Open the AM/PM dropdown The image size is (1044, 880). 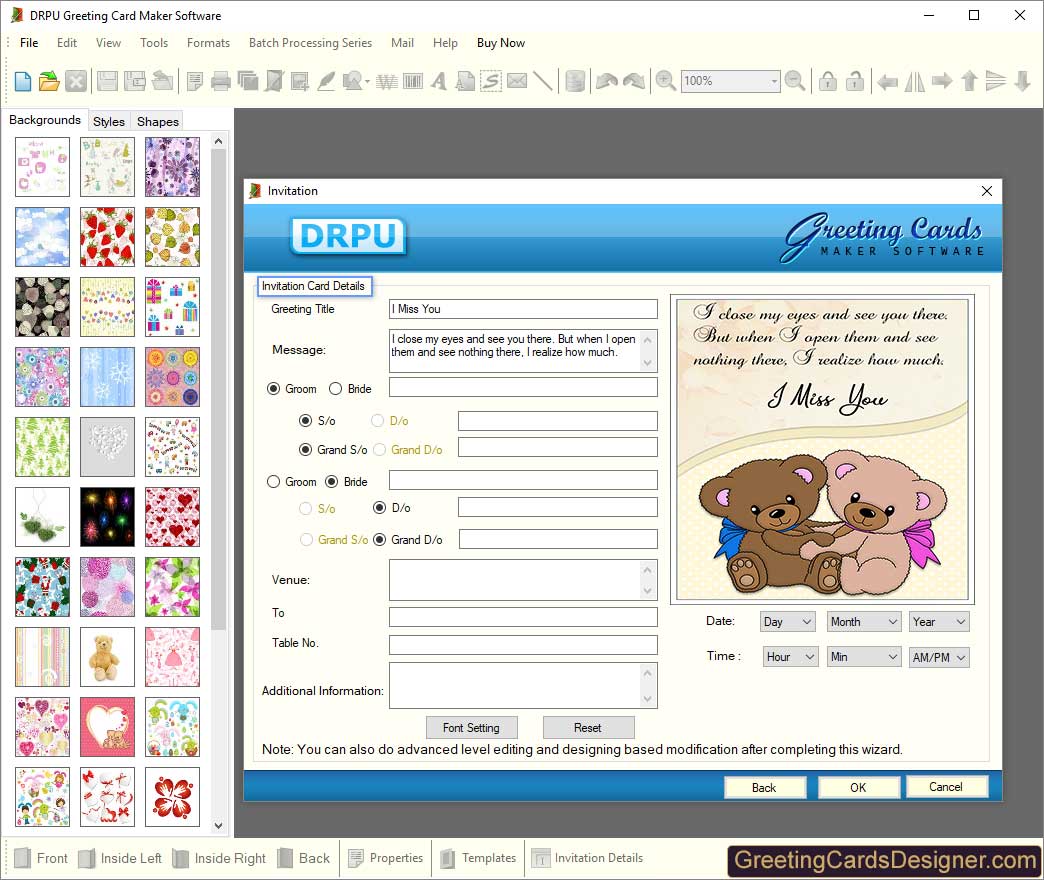tap(939, 657)
